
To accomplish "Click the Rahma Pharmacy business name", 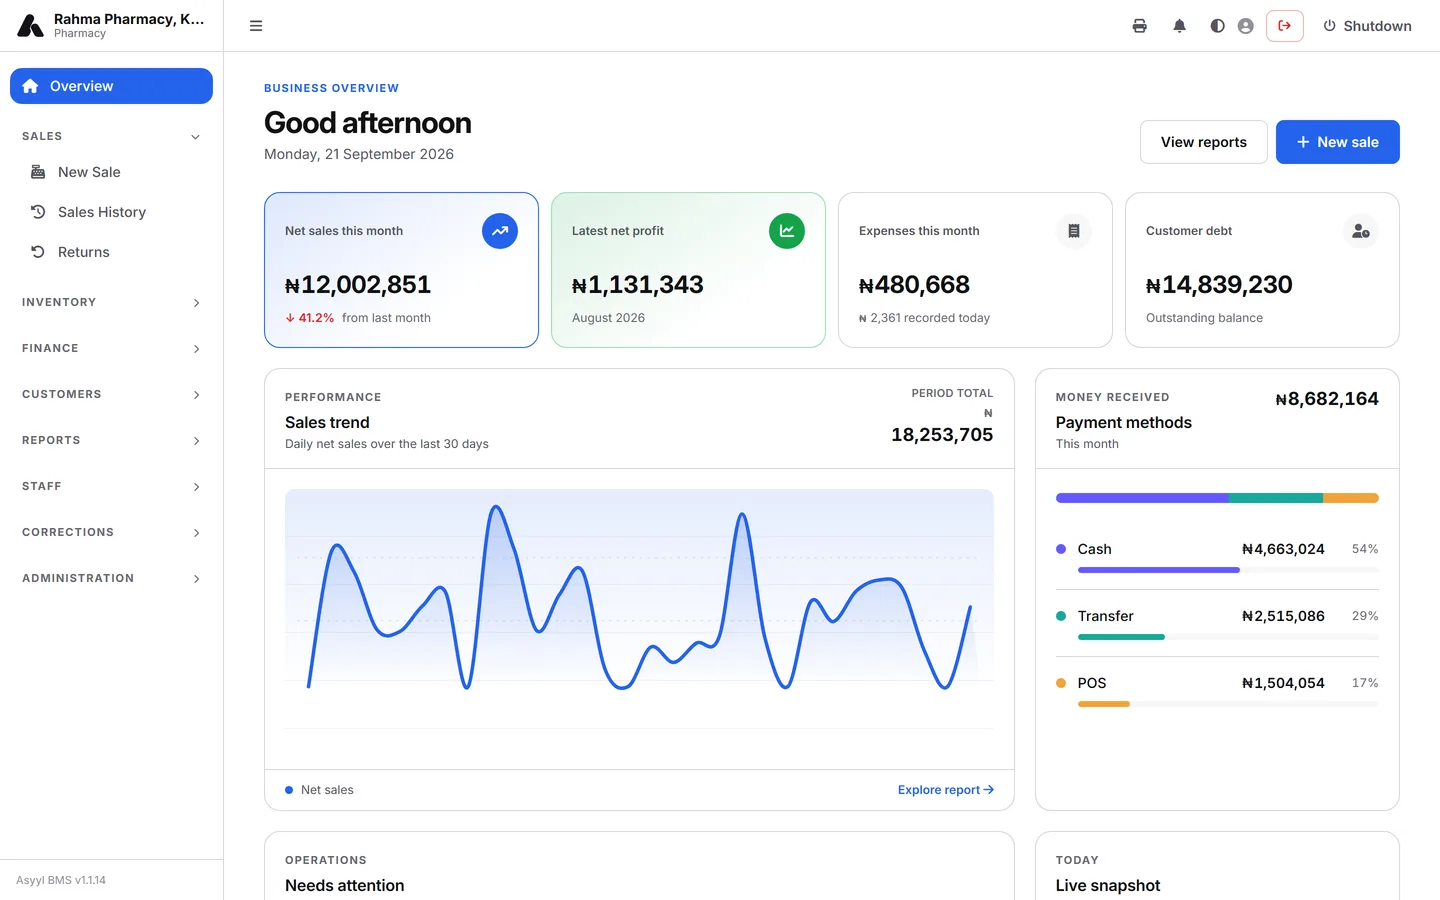I will click(129, 19).
